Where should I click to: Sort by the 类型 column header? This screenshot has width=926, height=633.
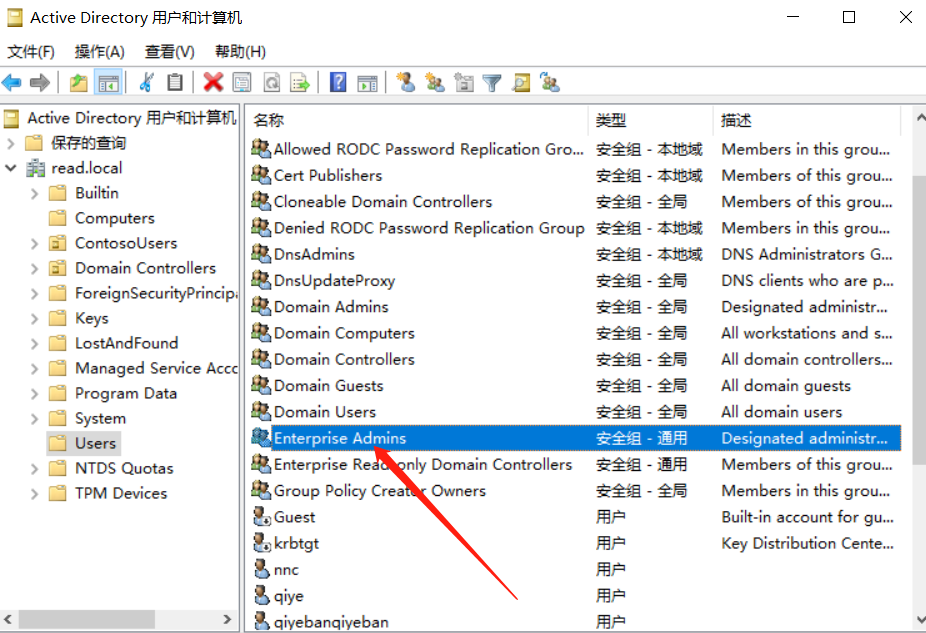[651, 120]
